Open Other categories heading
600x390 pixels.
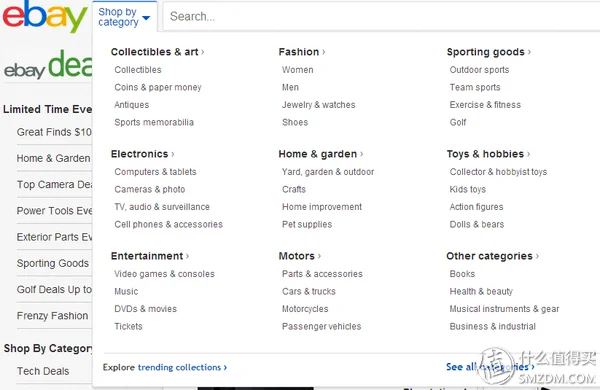[492, 256]
